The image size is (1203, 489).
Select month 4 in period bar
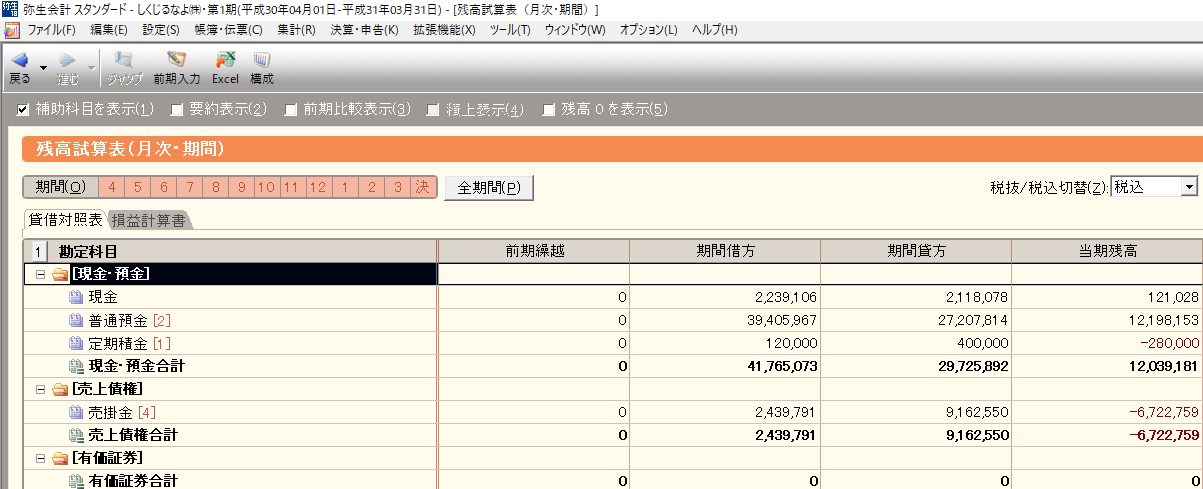tap(112, 187)
